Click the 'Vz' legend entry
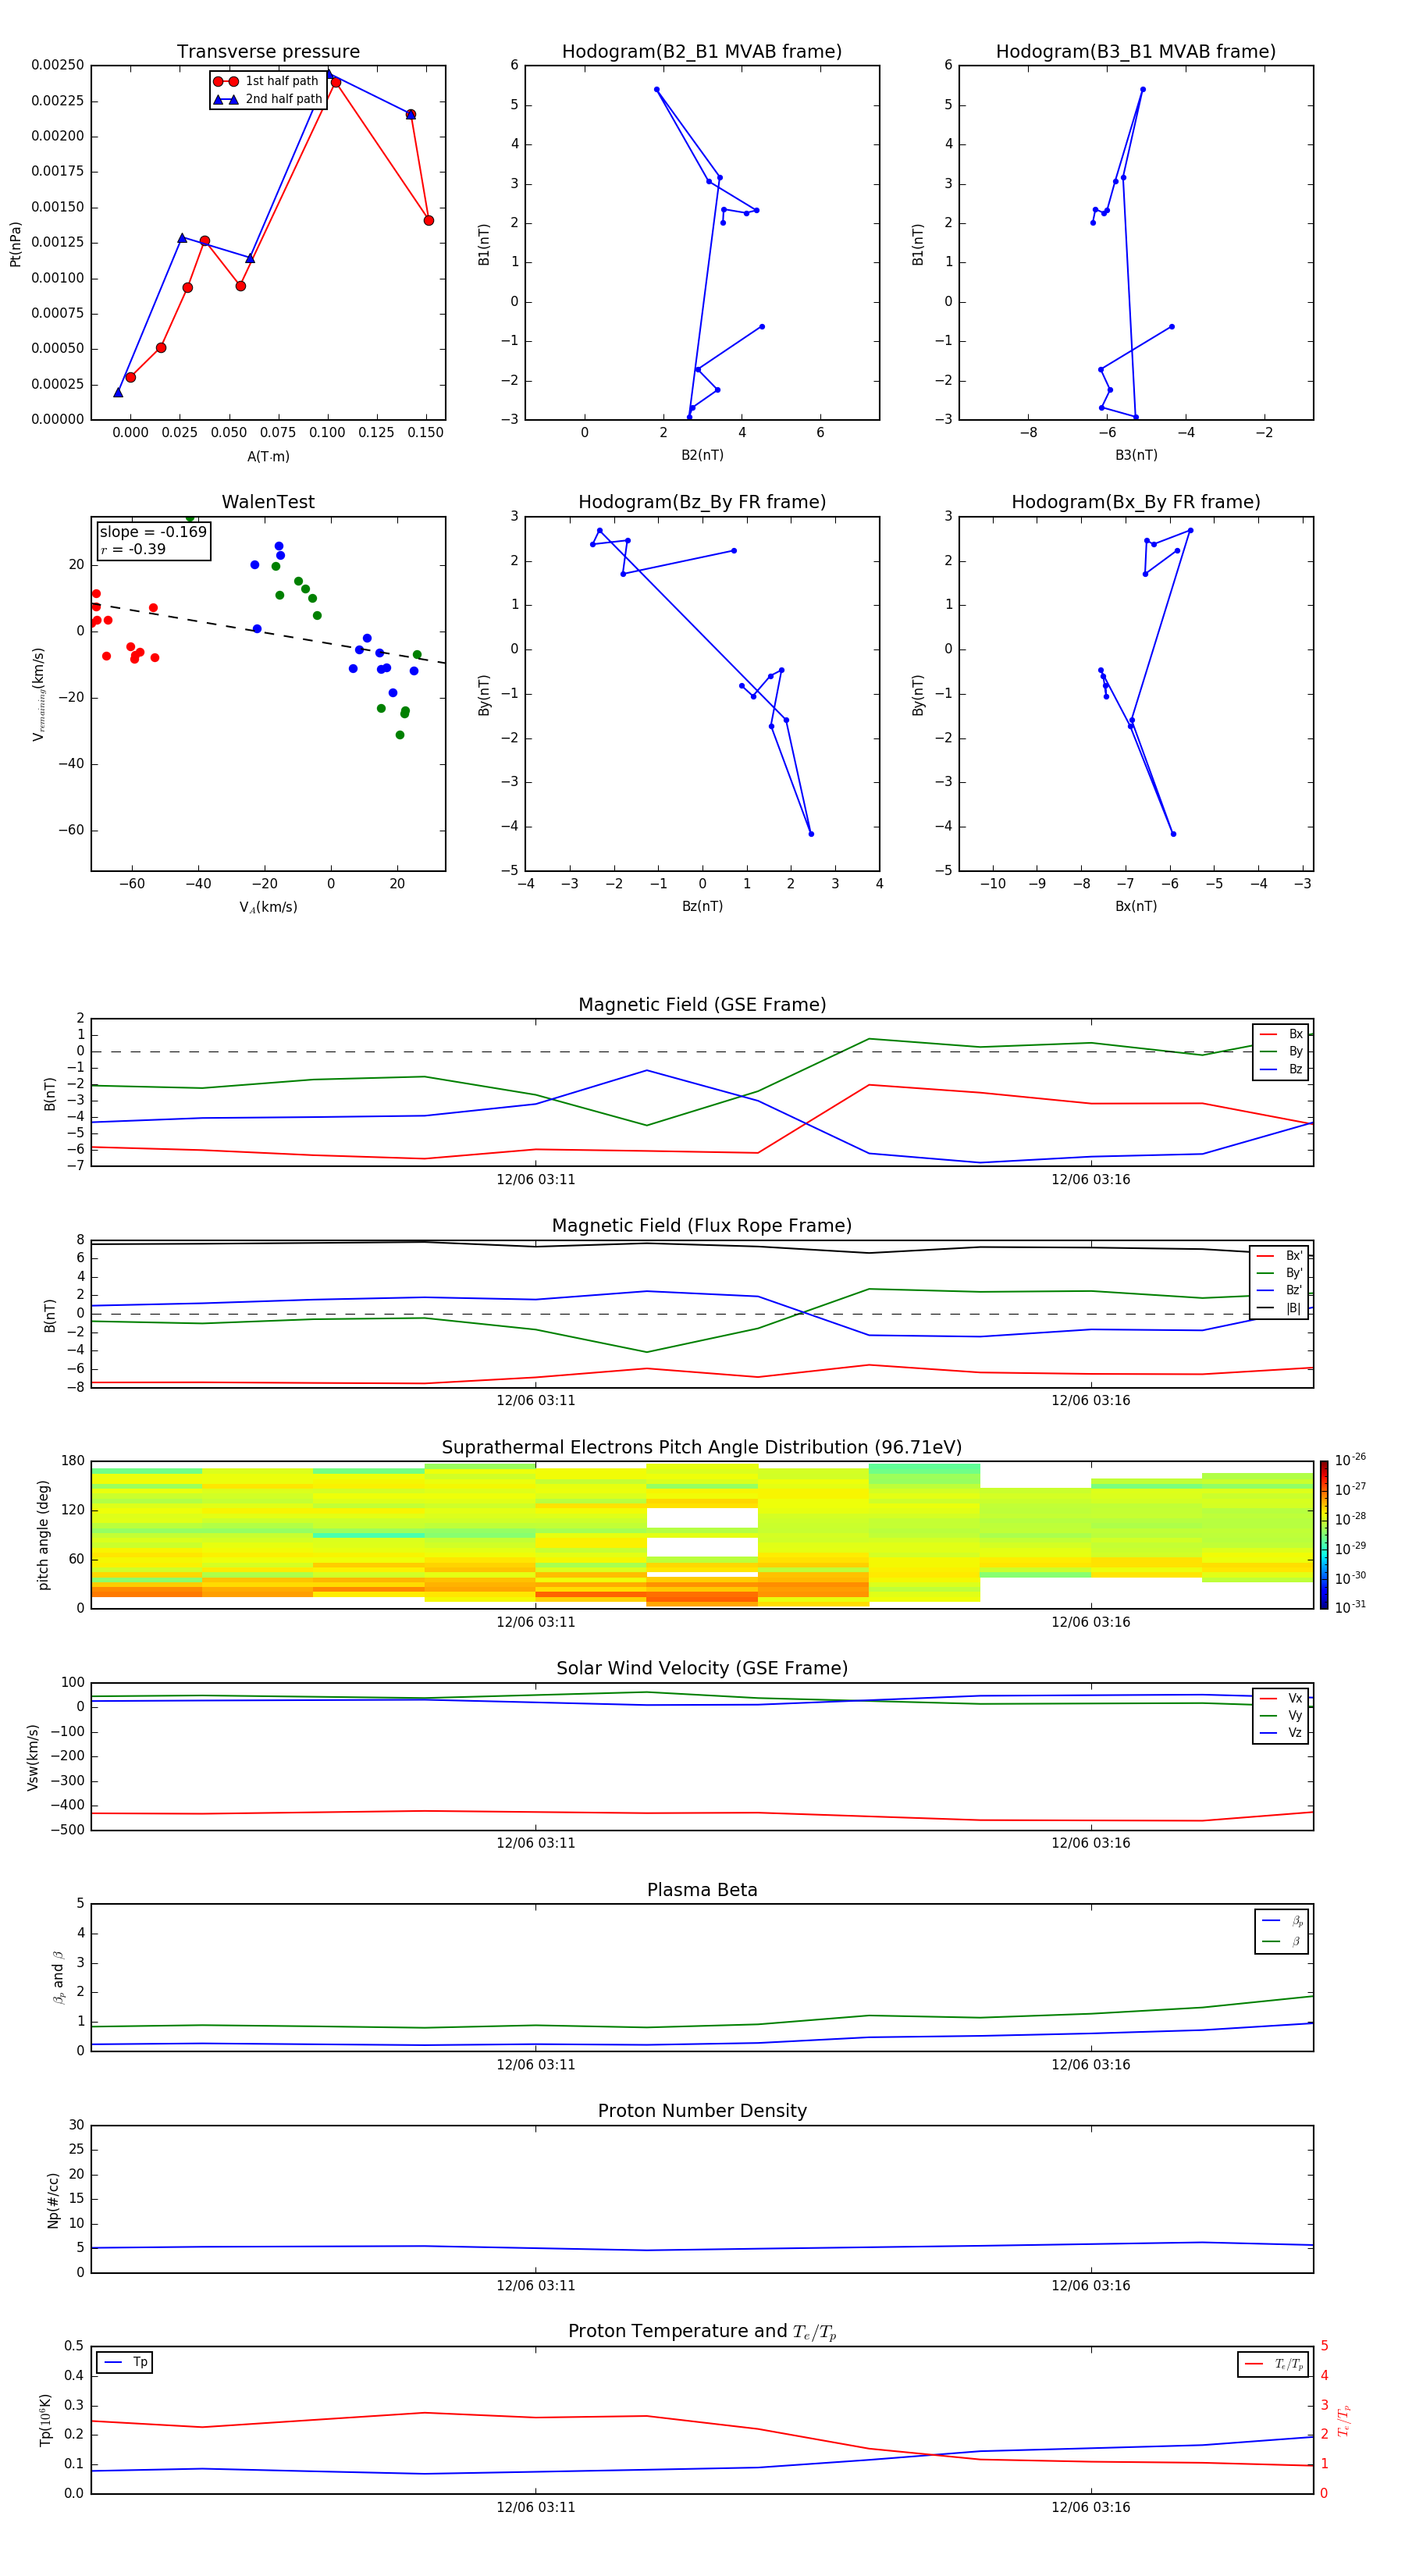Screen dimensions: 1405x2576 (1281, 1733)
